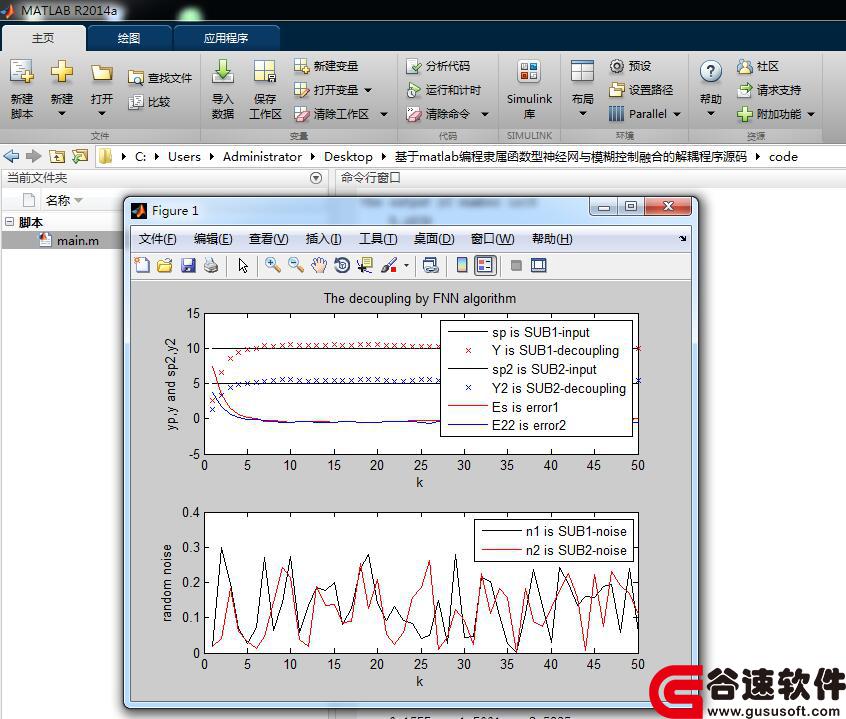Viewport: 846px width, 719px height.
Task: Click the Help (帮助) question mark button
Action: click(x=711, y=71)
